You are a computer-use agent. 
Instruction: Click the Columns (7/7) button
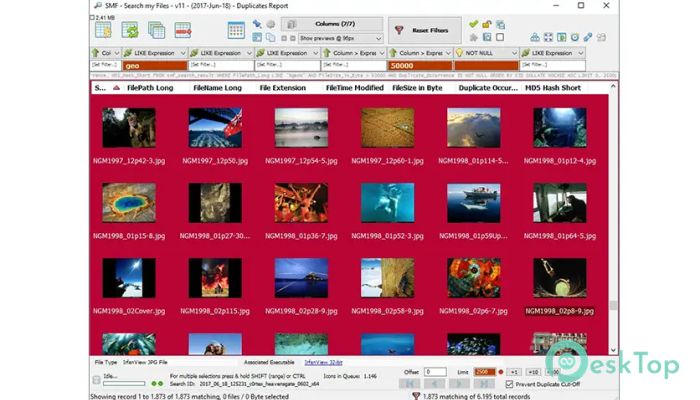(x=334, y=24)
